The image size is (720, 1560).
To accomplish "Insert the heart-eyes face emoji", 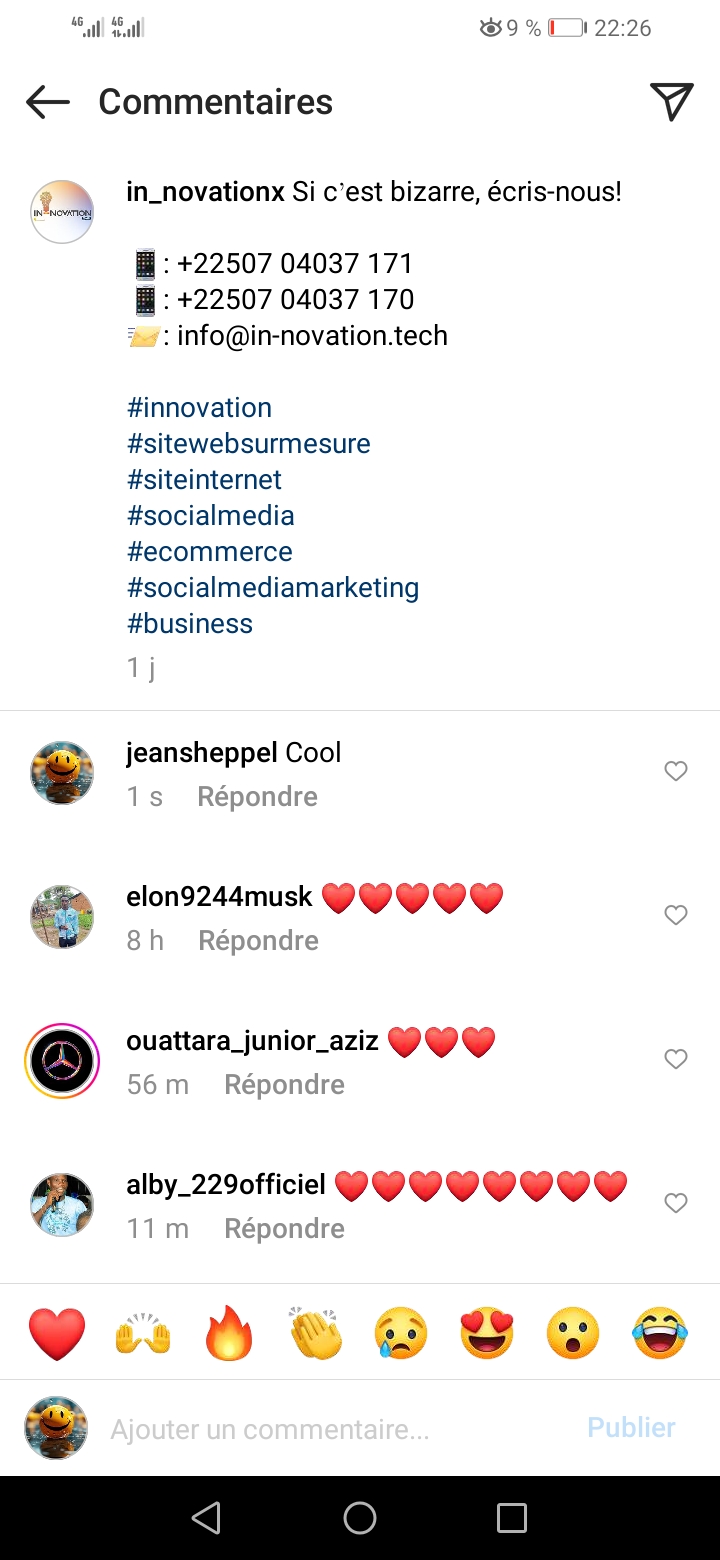I will click(487, 1334).
